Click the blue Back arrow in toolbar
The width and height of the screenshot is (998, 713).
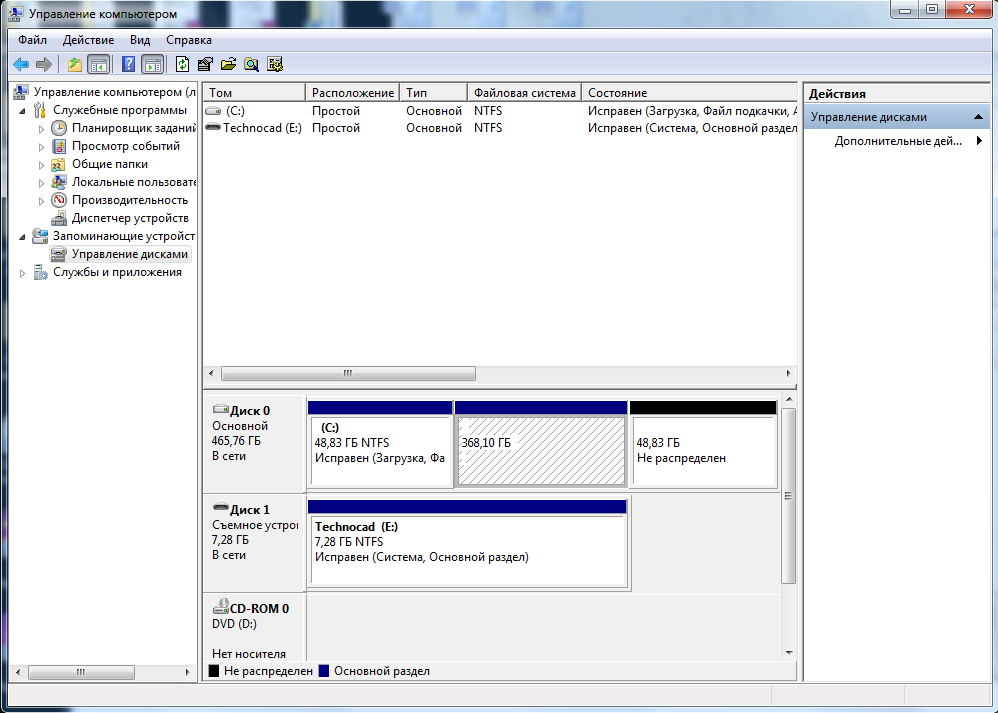[20, 65]
